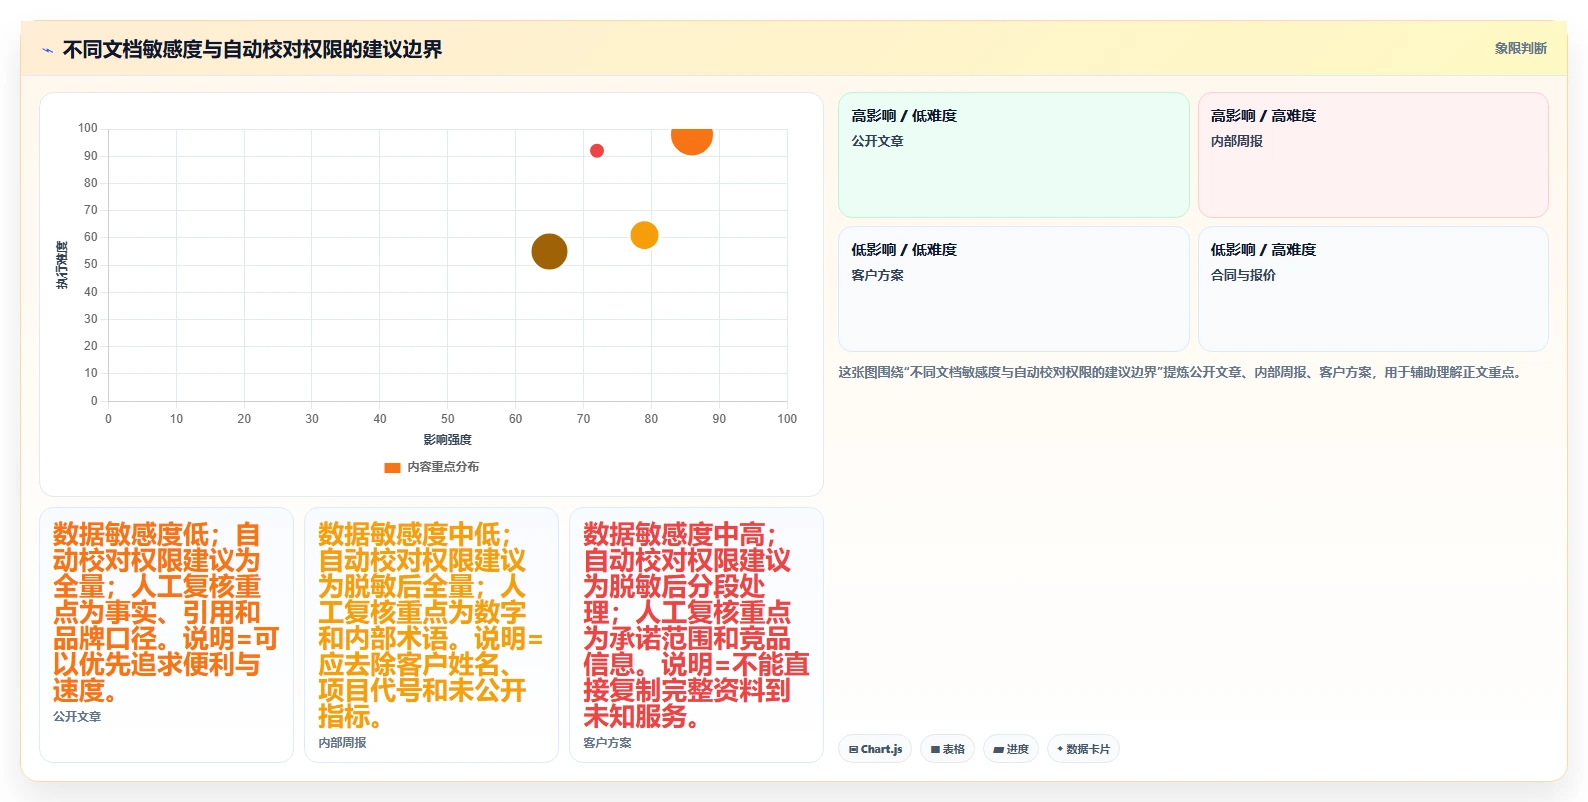Select the 低影响 / 低难度 quadrant card
This screenshot has width=1588, height=802.
click(1013, 289)
